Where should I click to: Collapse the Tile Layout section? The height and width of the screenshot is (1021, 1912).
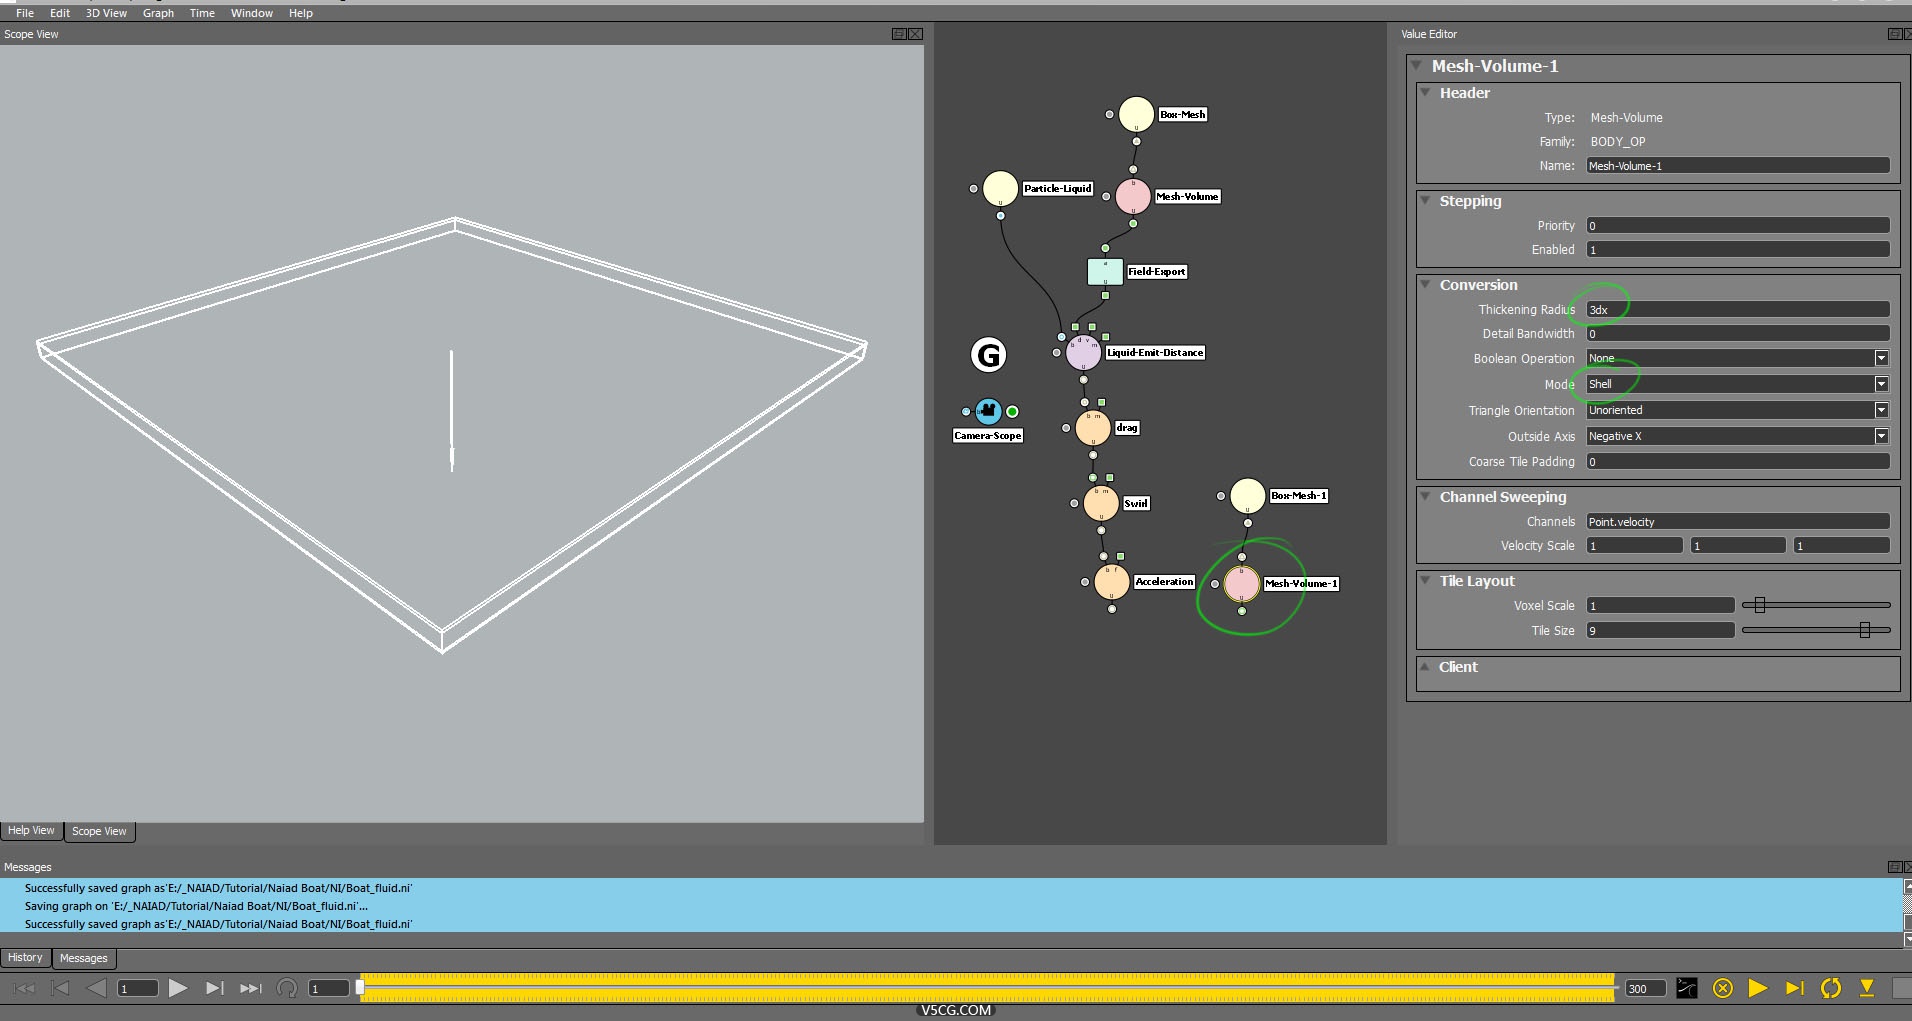(1425, 580)
